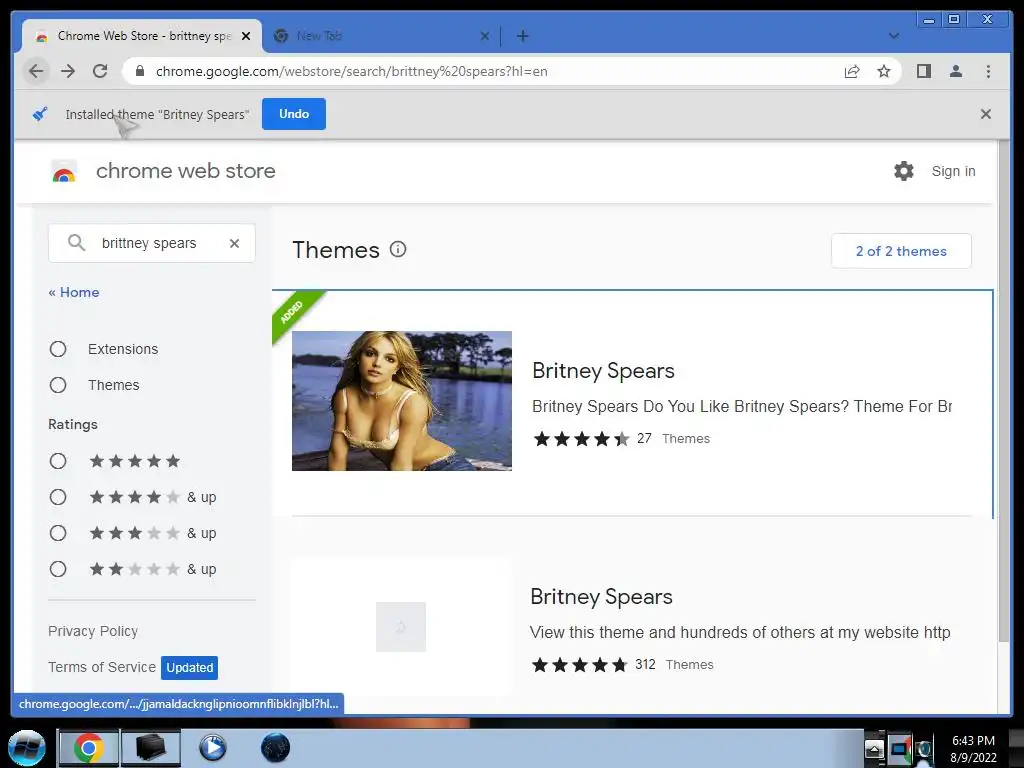Click the address bar URL
Image resolution: width=1024 pixels, height=768 pixels.
click(x=351, y=71)
